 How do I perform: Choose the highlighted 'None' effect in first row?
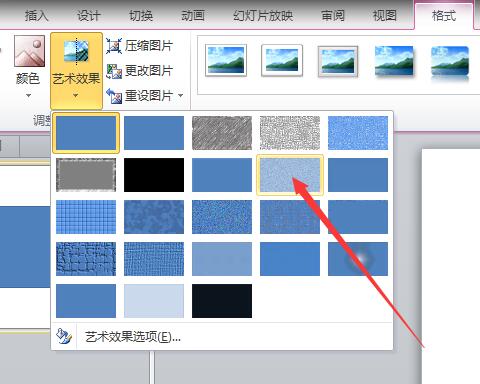pos(86,133)
